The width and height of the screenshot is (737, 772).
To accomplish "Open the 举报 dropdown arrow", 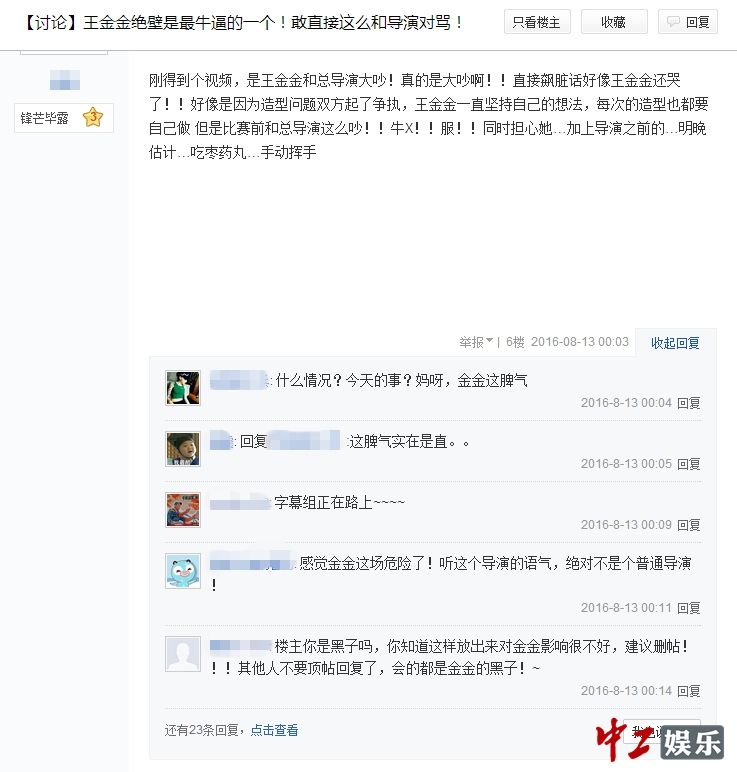I will (x=489, y=341).
